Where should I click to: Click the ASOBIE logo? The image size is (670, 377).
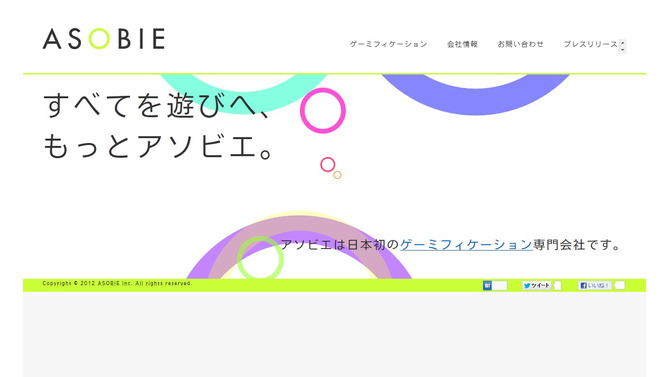104,38
